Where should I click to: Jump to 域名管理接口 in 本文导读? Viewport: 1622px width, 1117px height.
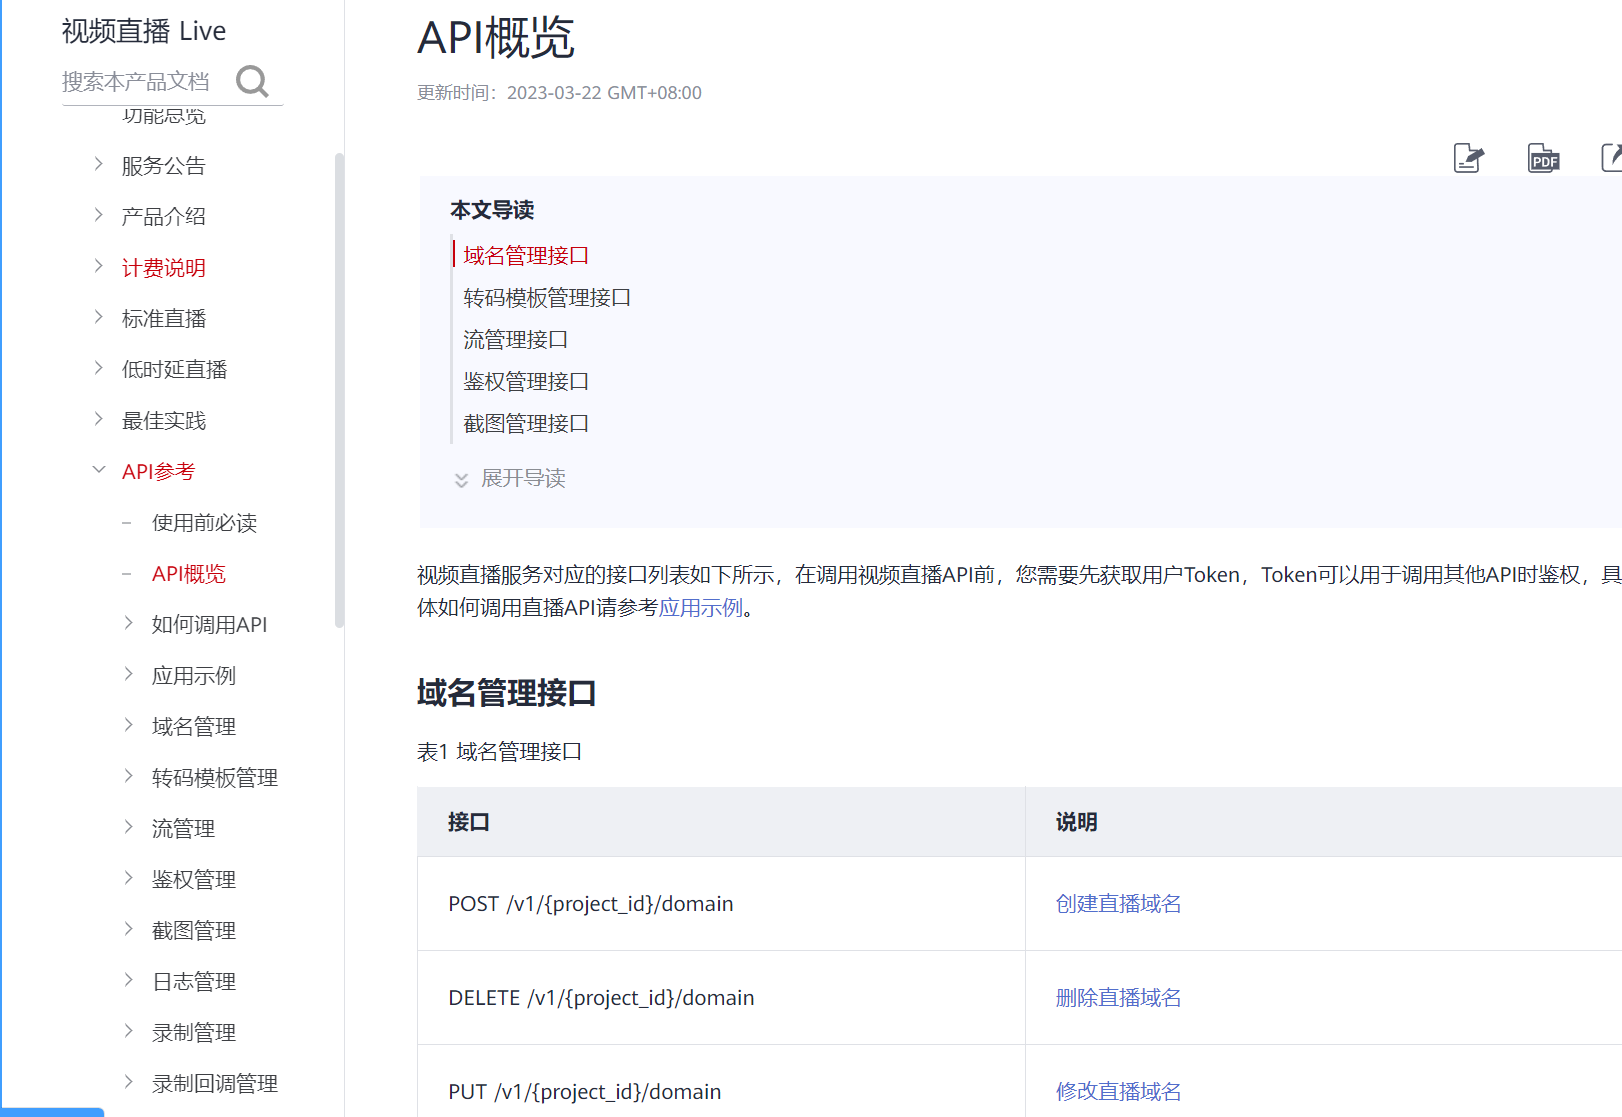pos(526,256)
